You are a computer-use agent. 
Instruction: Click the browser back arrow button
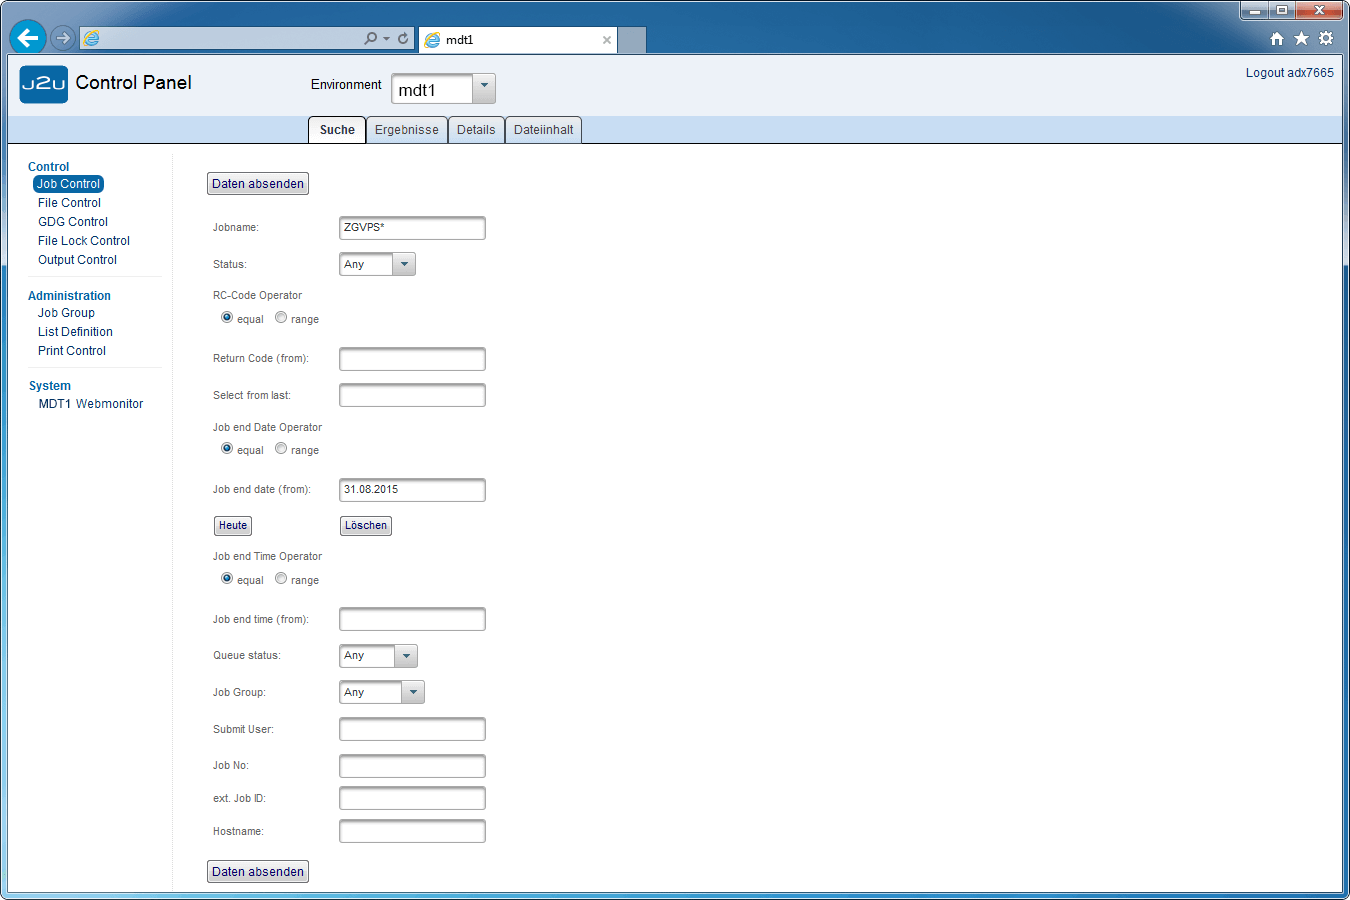(28, 38)
